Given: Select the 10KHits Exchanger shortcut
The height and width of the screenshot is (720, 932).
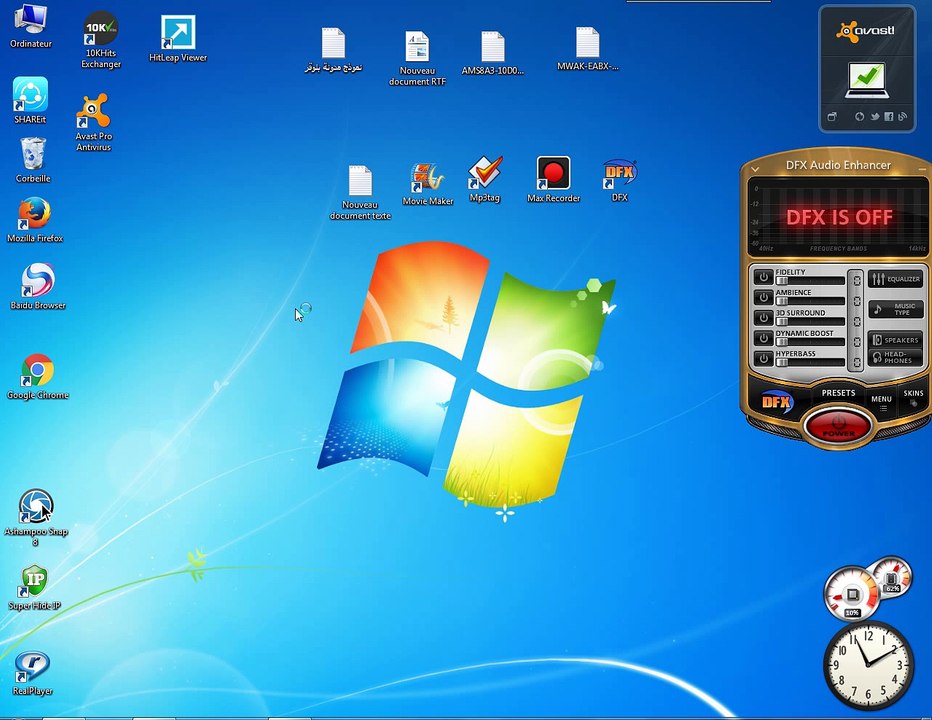Looking at the screenshot, I should 100,41.
